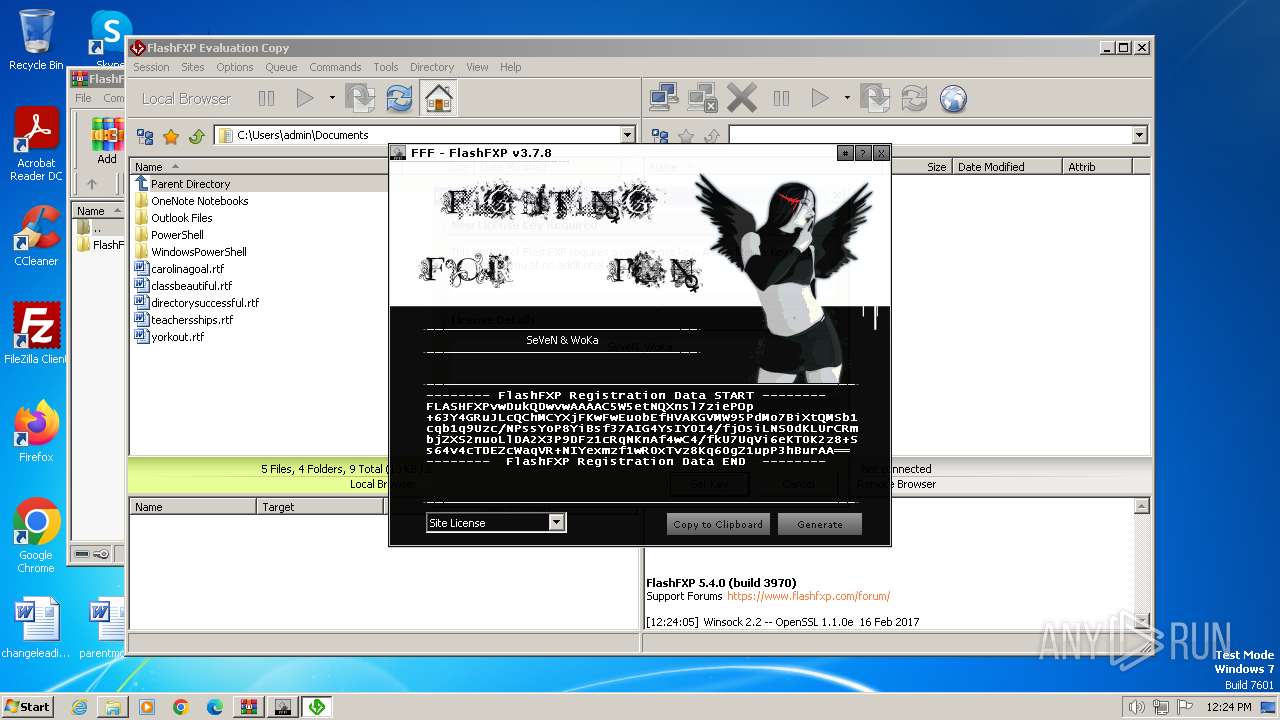Click the Copy to Clipboard button
This screenshot has width=1280, height=720.
click(x=718, y=524)
